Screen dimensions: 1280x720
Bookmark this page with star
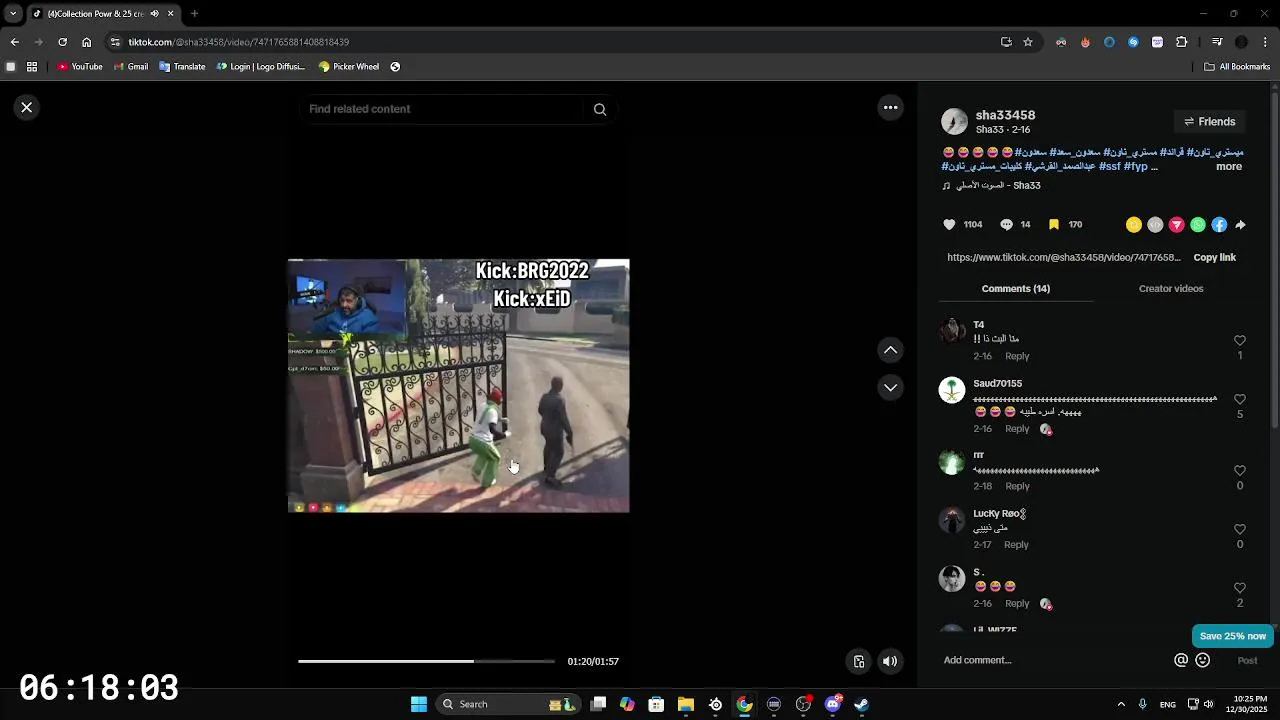(1027, 42)
